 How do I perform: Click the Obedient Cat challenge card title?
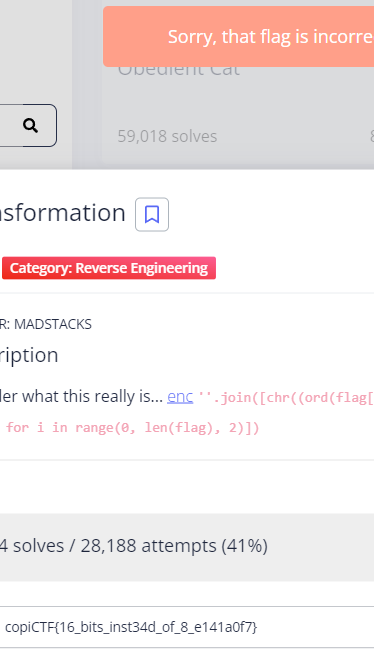tap(179, 70)
